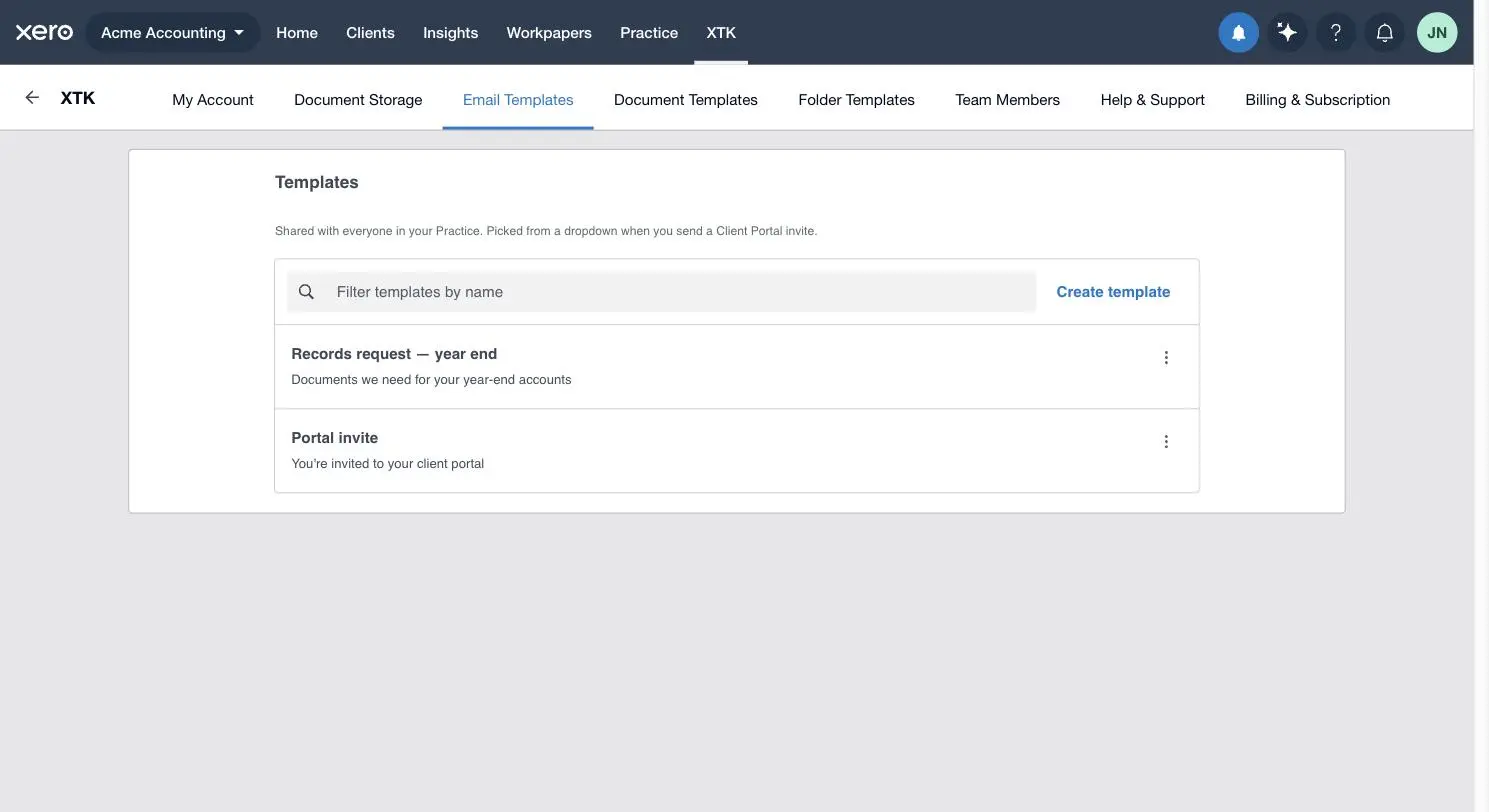Open the outlined bell notifications icon
This screenshot has width=1489, height=812.
pos(1385,32)
